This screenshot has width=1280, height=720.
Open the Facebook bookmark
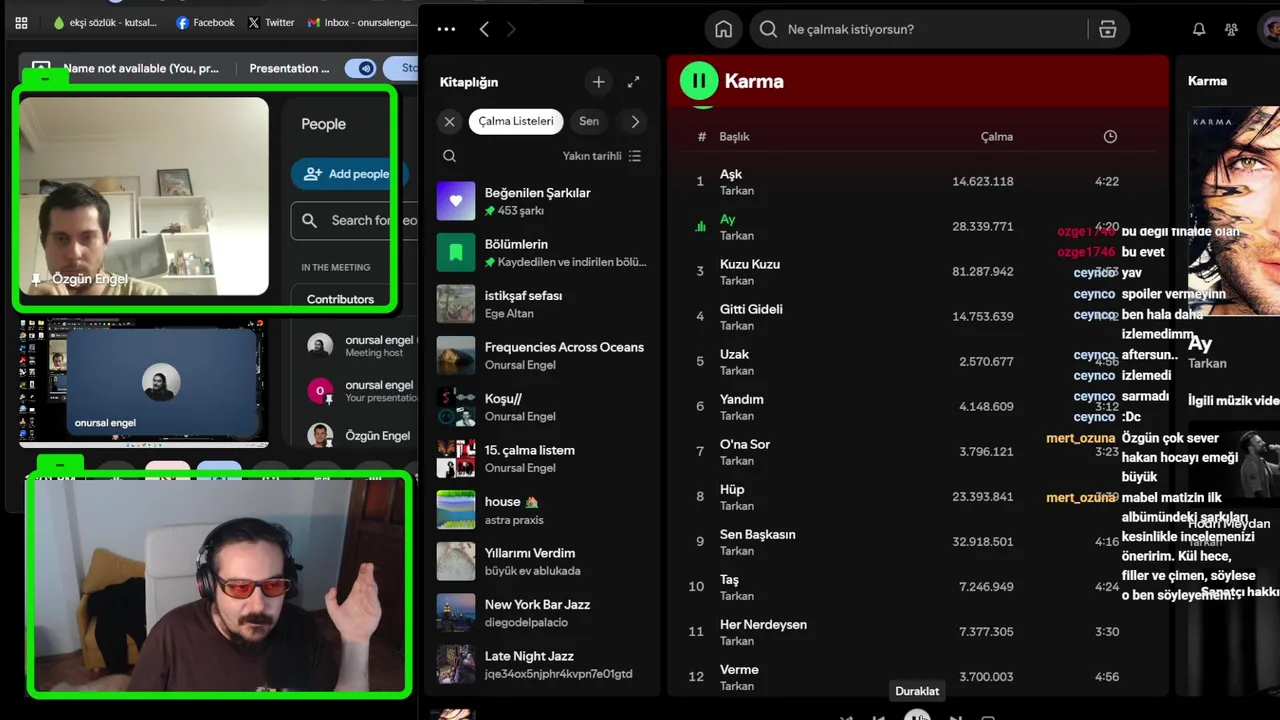[x=205, y=22]
